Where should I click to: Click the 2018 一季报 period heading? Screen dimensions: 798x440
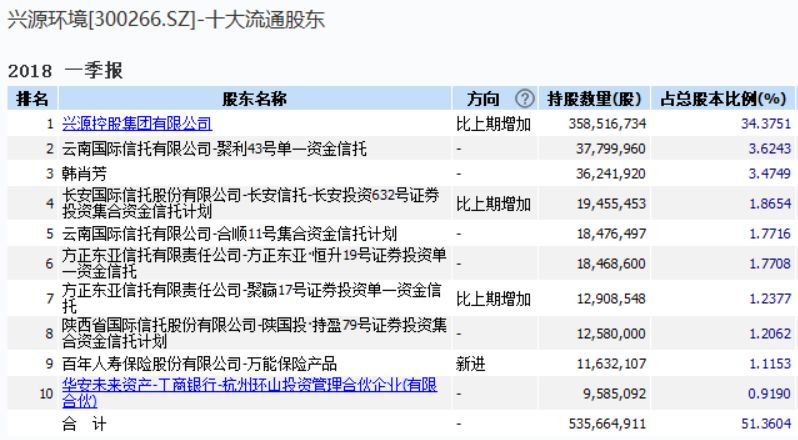coord(65,70)
